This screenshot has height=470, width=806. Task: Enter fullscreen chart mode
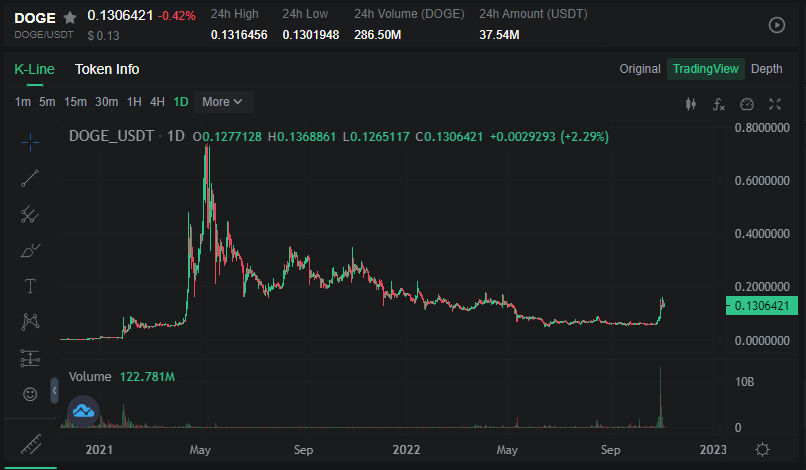(775, 104)
